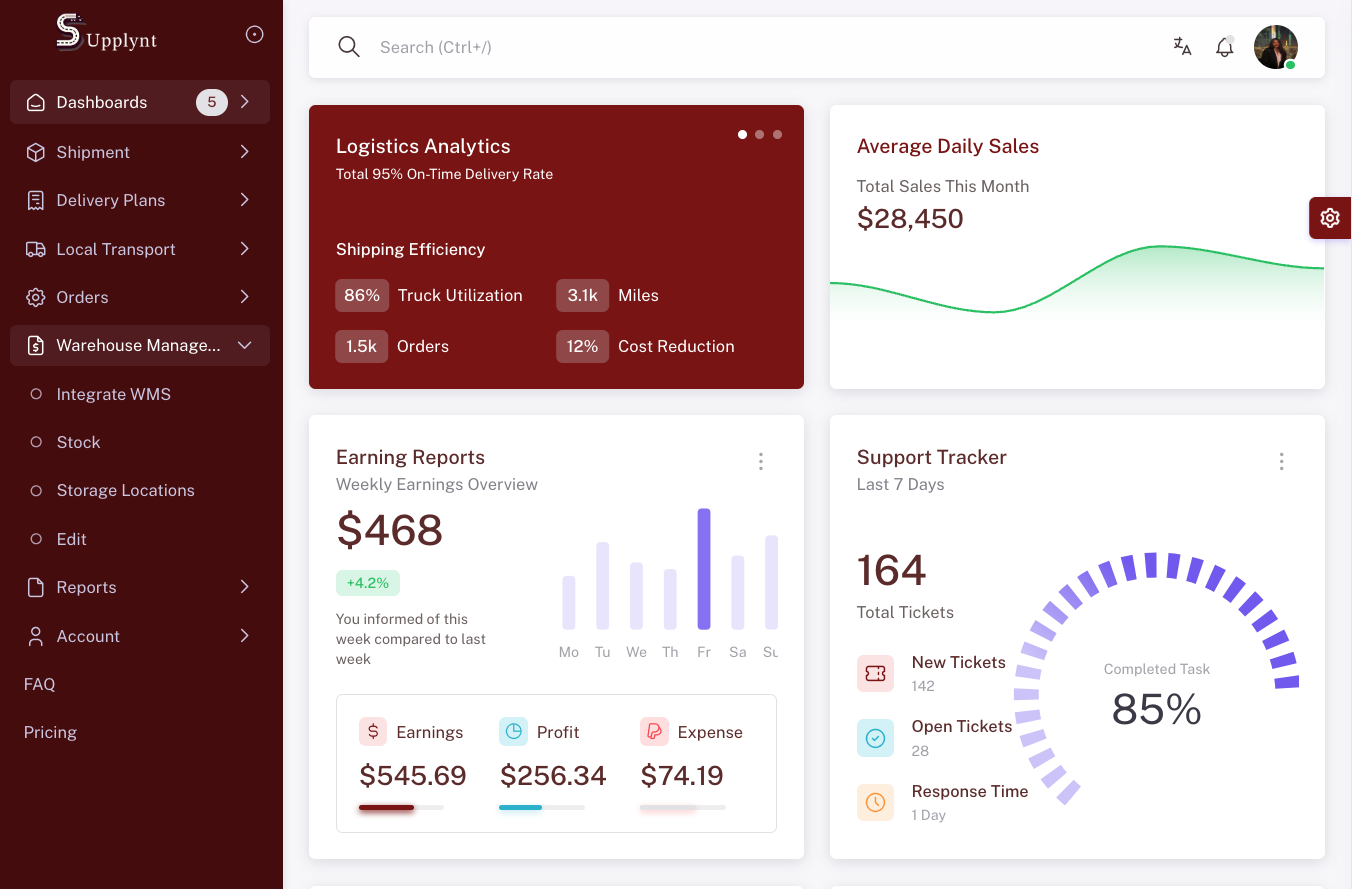Click the Earnings dollar icon
Viewport: 1352px width, 889px height.
(373, 731)
